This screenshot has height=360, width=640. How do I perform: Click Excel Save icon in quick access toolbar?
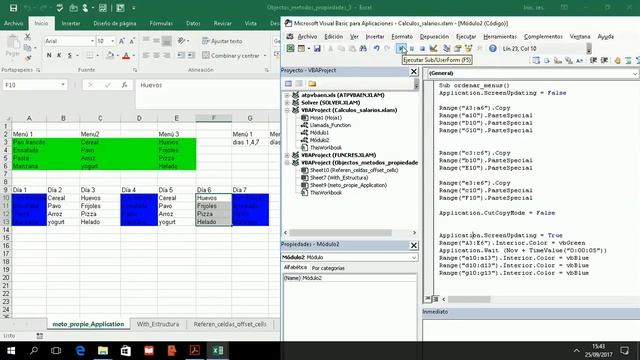pos(13,7)
